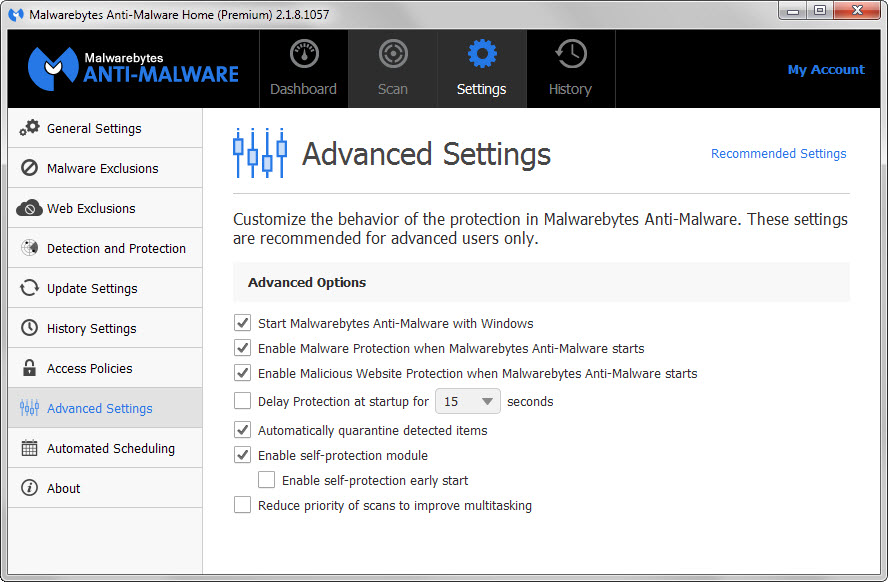
Task: Click the Automated Scheduling calendar icon
Action: (x=29, y=448)
